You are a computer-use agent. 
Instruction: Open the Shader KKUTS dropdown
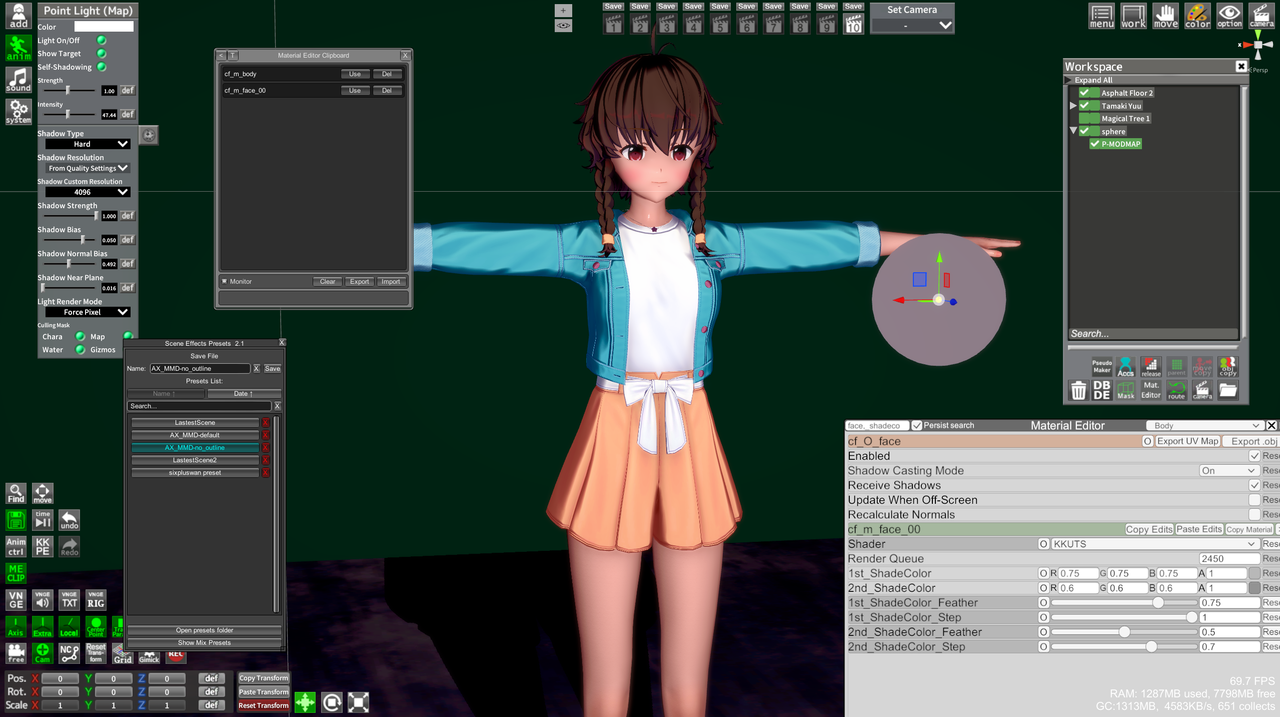point(1155,544)
